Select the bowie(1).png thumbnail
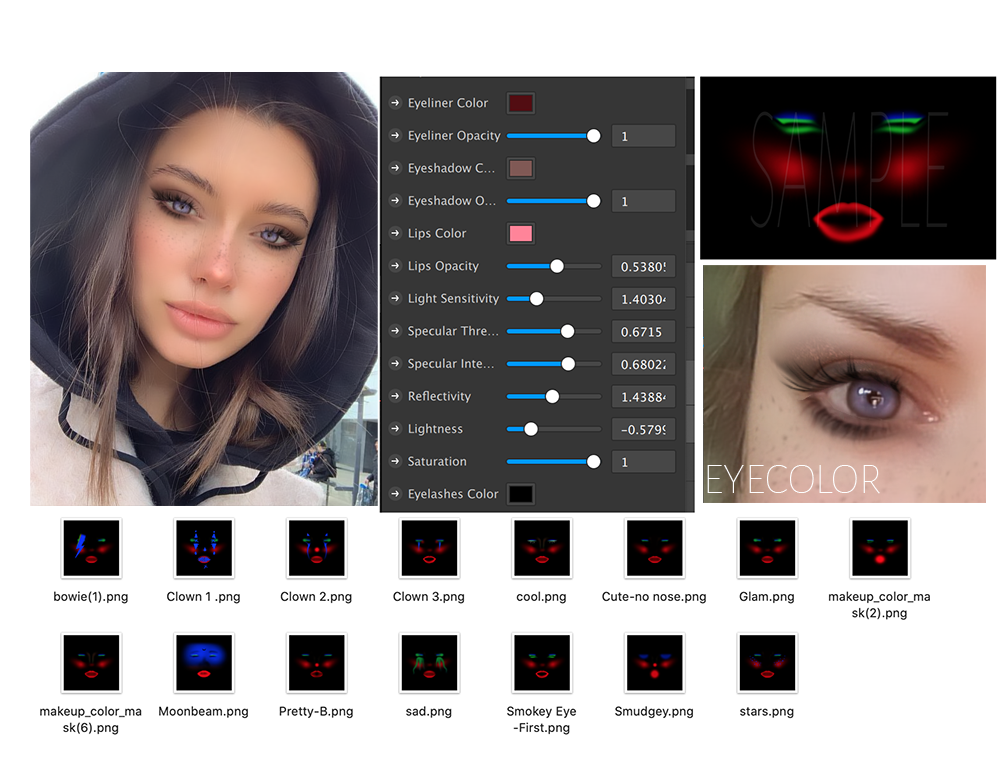 tap(91, 548)
